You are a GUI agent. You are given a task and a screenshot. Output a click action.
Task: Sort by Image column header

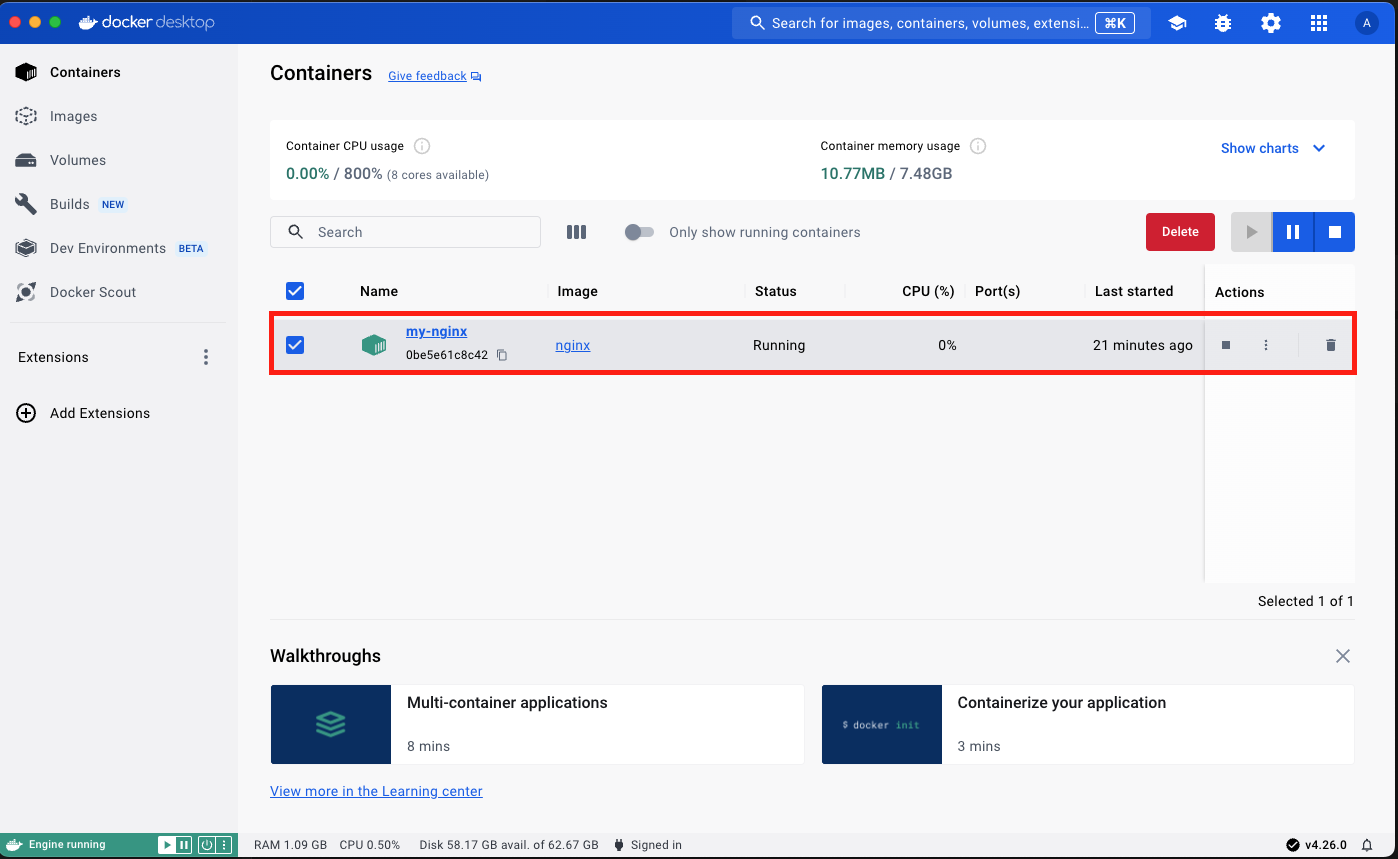coord(577,291)
